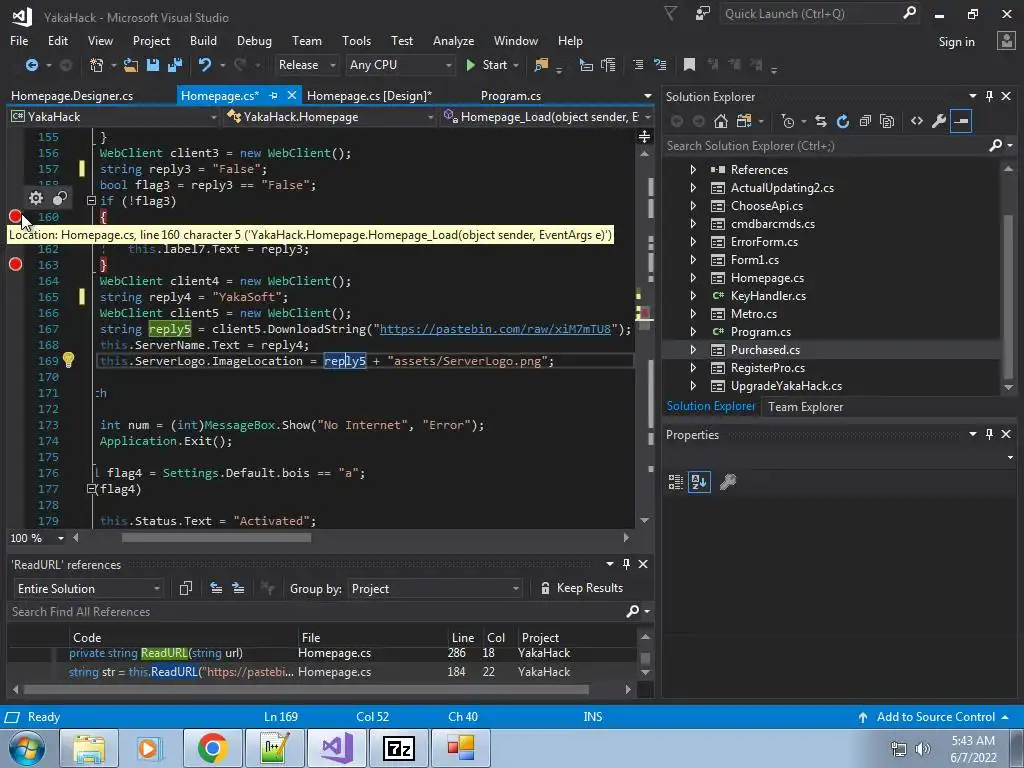This screenshot has width=1024, height=768.
Task: Open the Analyze menu
Action: click(453, 40)
